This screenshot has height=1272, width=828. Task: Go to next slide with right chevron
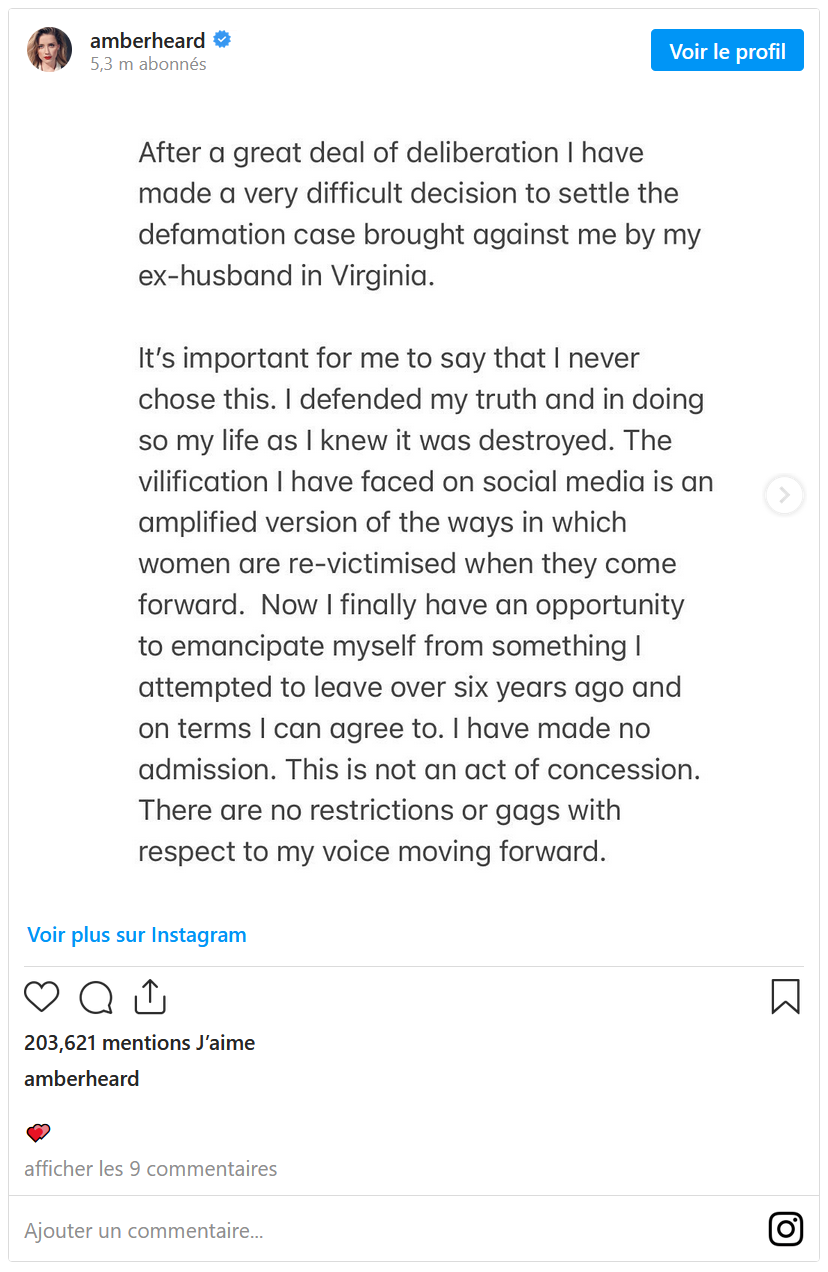point(785,495)
